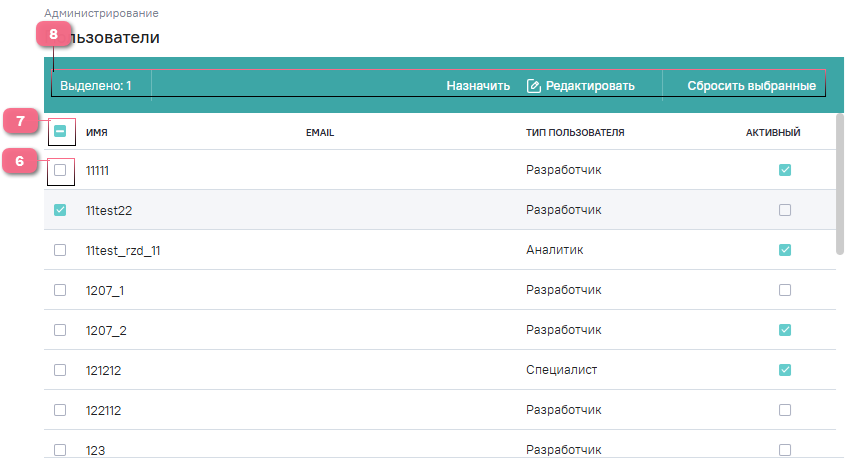Click the Email column header
Image resolution: width=846 pixels, height=459 pixels.
coord(319,132)
